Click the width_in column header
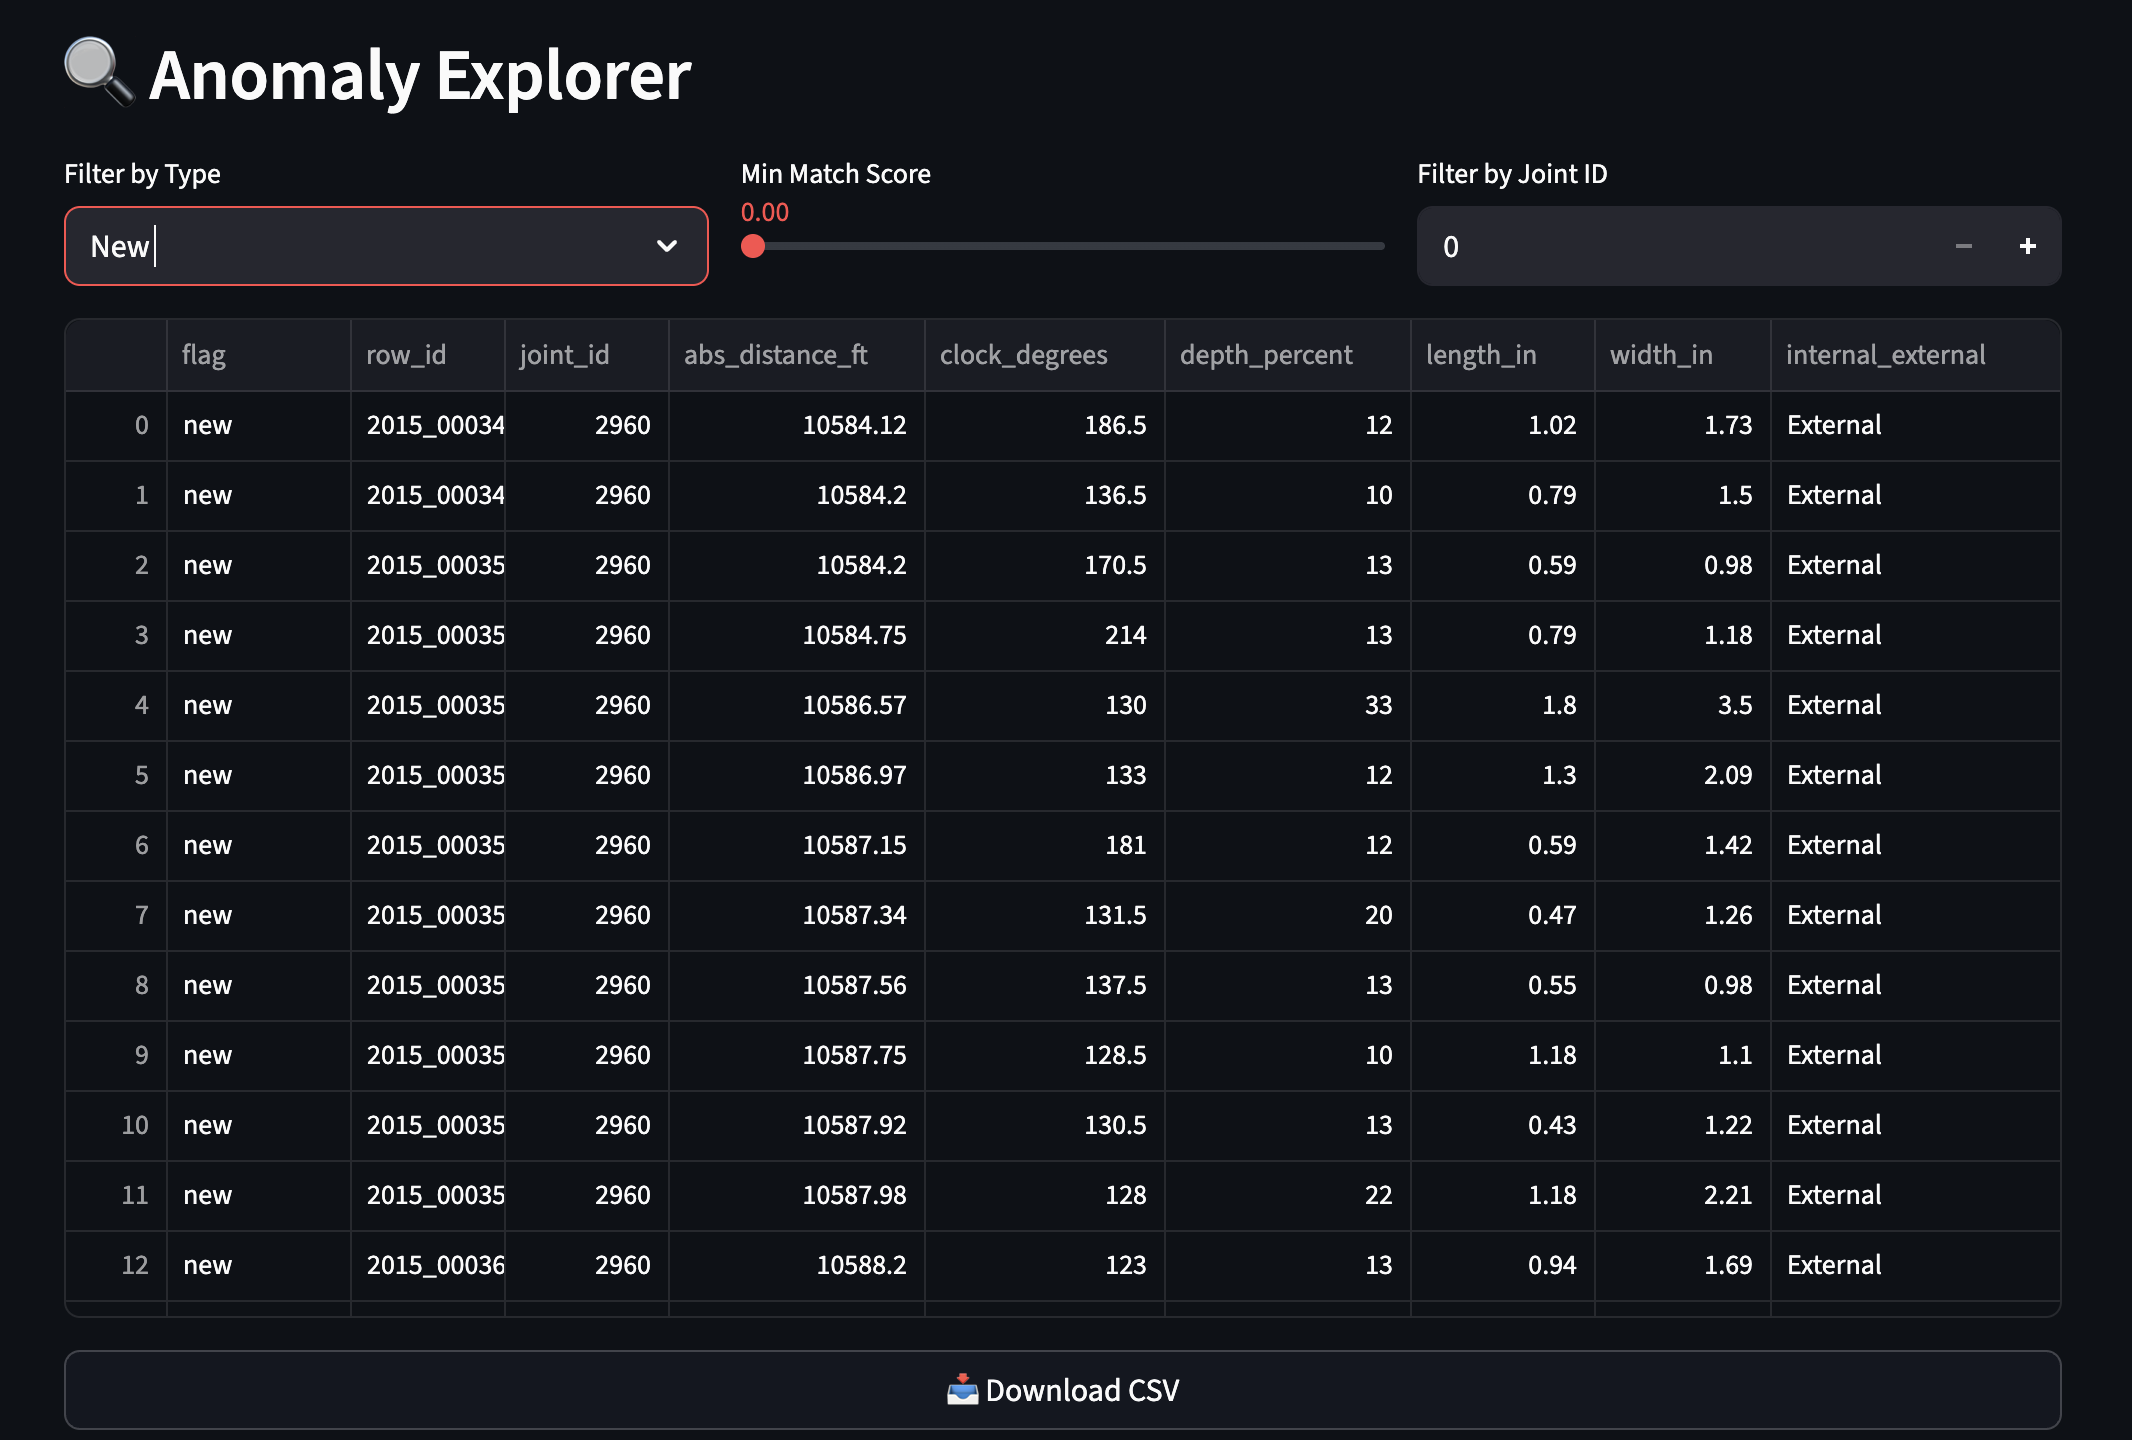Screen dimensions: 2132x1440 point(1660,355)
